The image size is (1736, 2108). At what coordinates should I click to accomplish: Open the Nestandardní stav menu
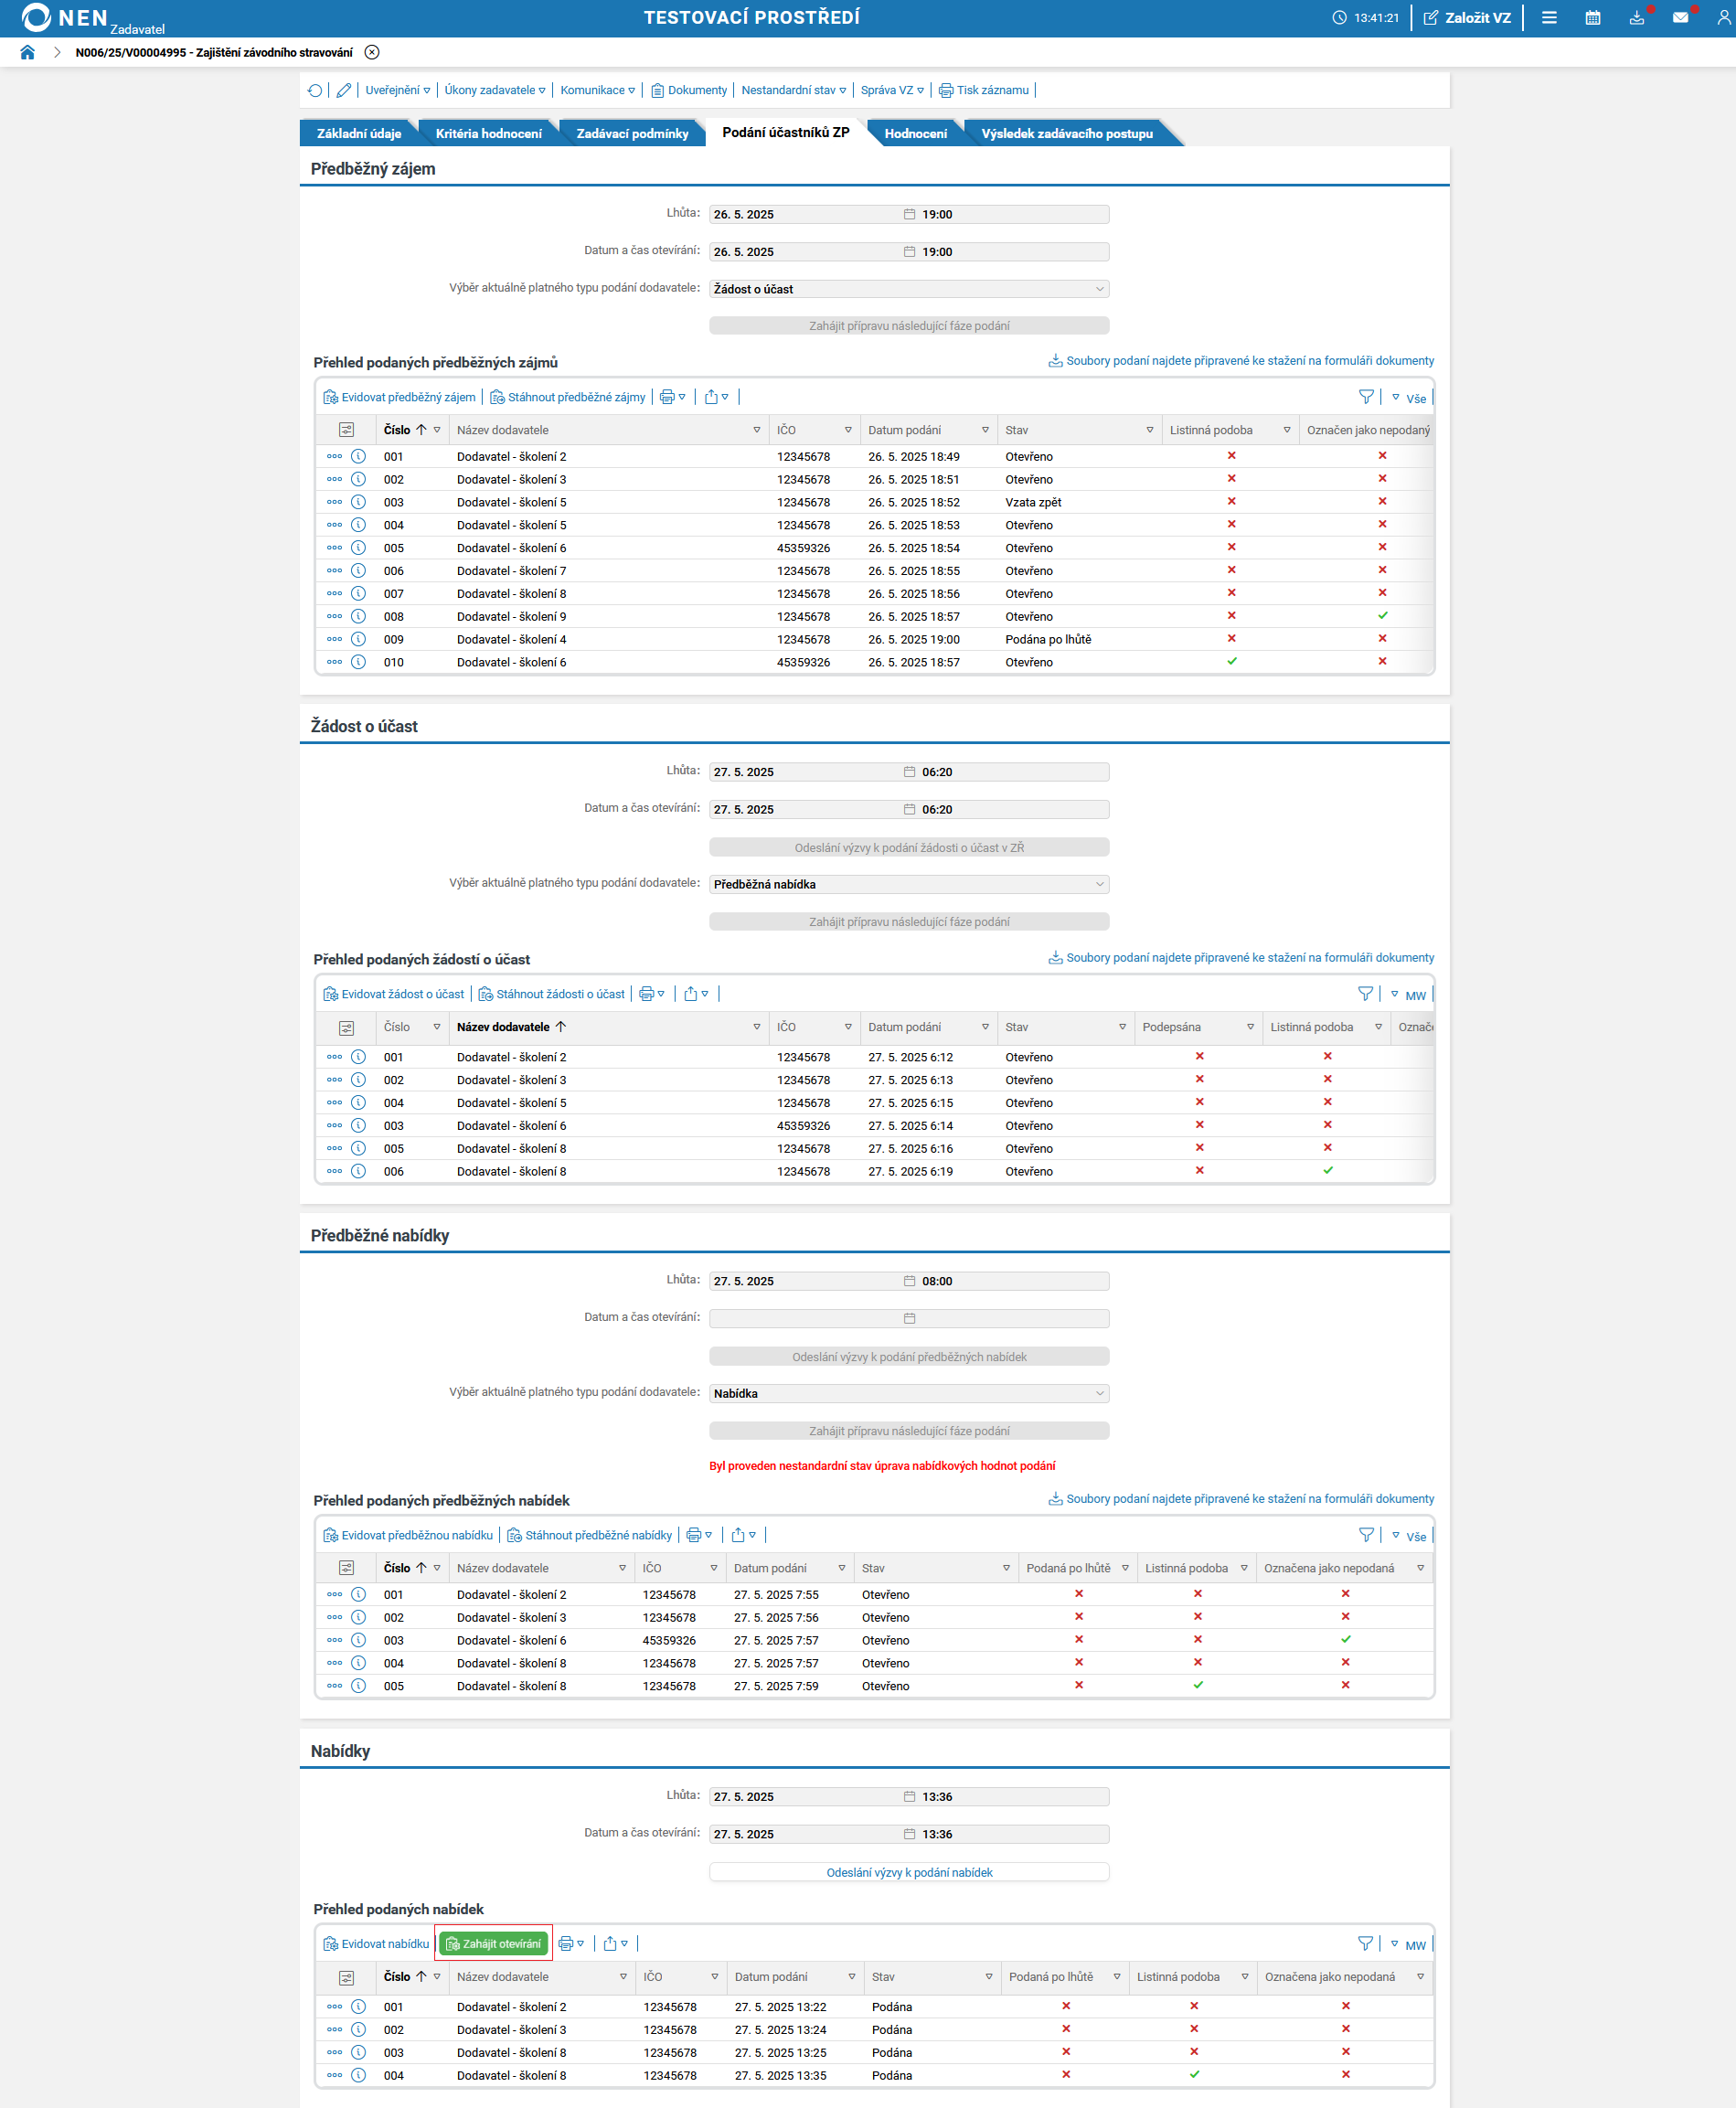point(794,90)
